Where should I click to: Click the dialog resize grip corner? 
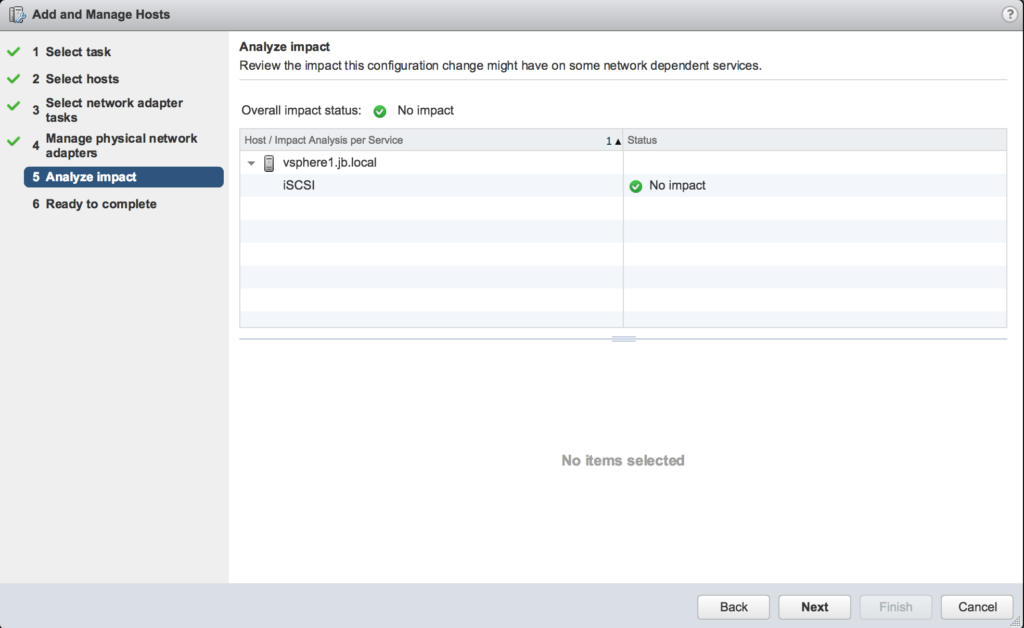1016,621
